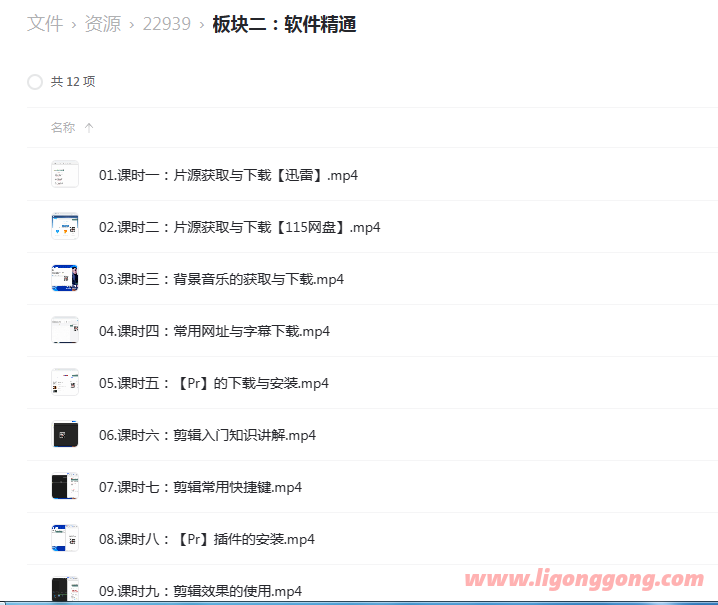Image resolution: width=718 pixels, height=605 pixels.
Task: Open thumbnail of 02.课时二 115网盘 video
Action: pos(65,226)
